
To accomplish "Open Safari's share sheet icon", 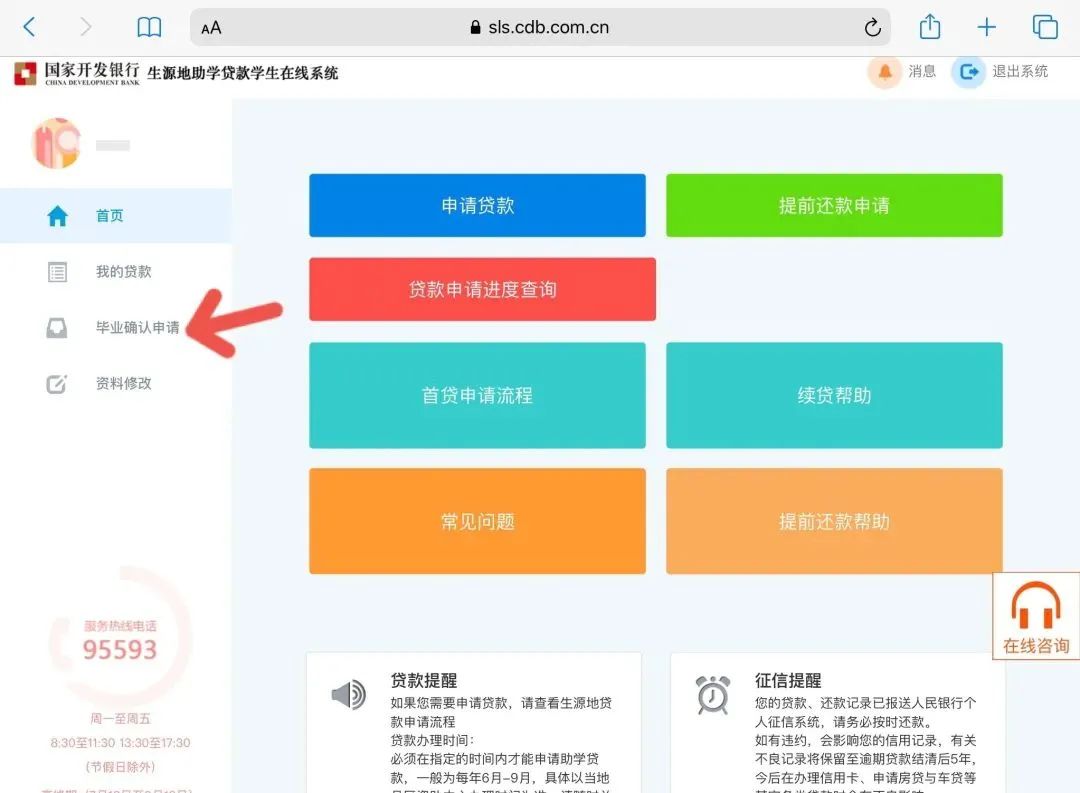I will click(x=929, y=26).
